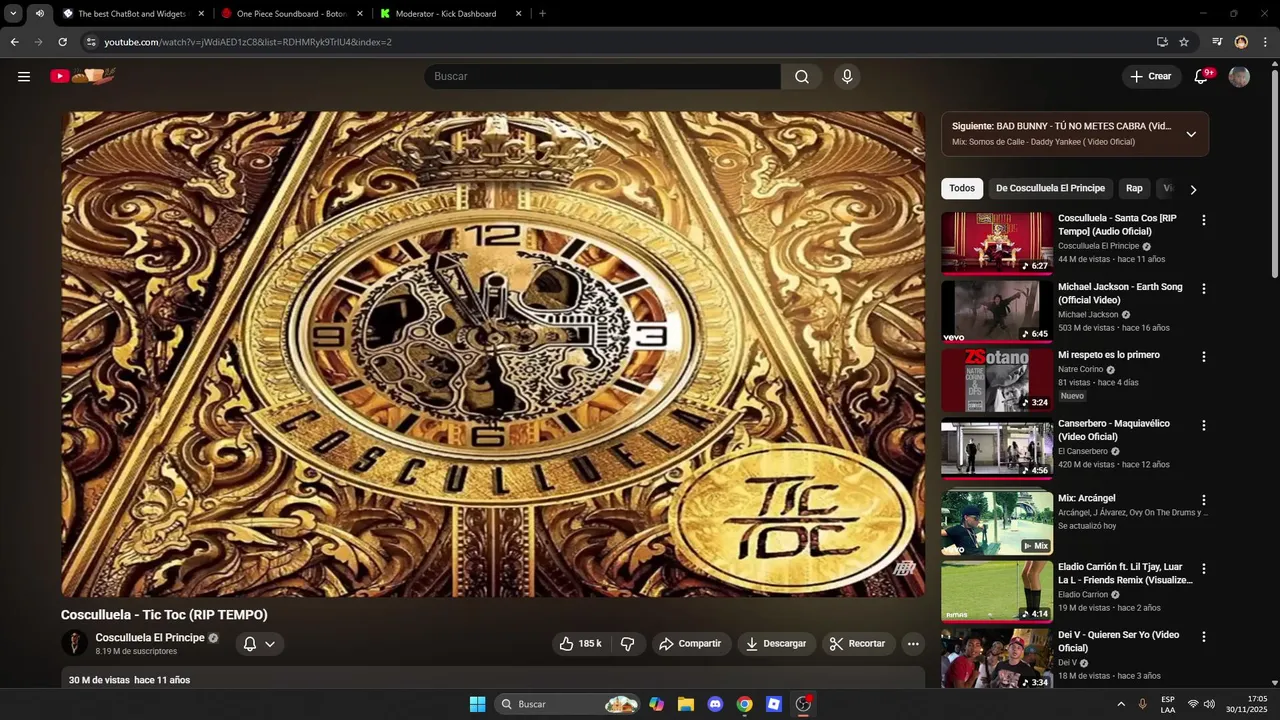The height and width of the screenshot is (720, 1280).
Task: Open Chrome profile avatar
Action: coord(1241,42)
